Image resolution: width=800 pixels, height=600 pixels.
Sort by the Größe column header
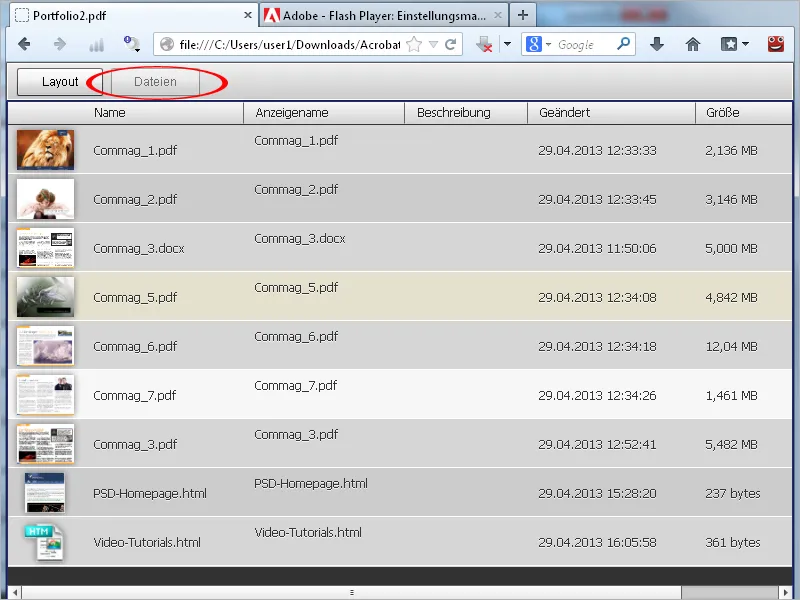744,112
